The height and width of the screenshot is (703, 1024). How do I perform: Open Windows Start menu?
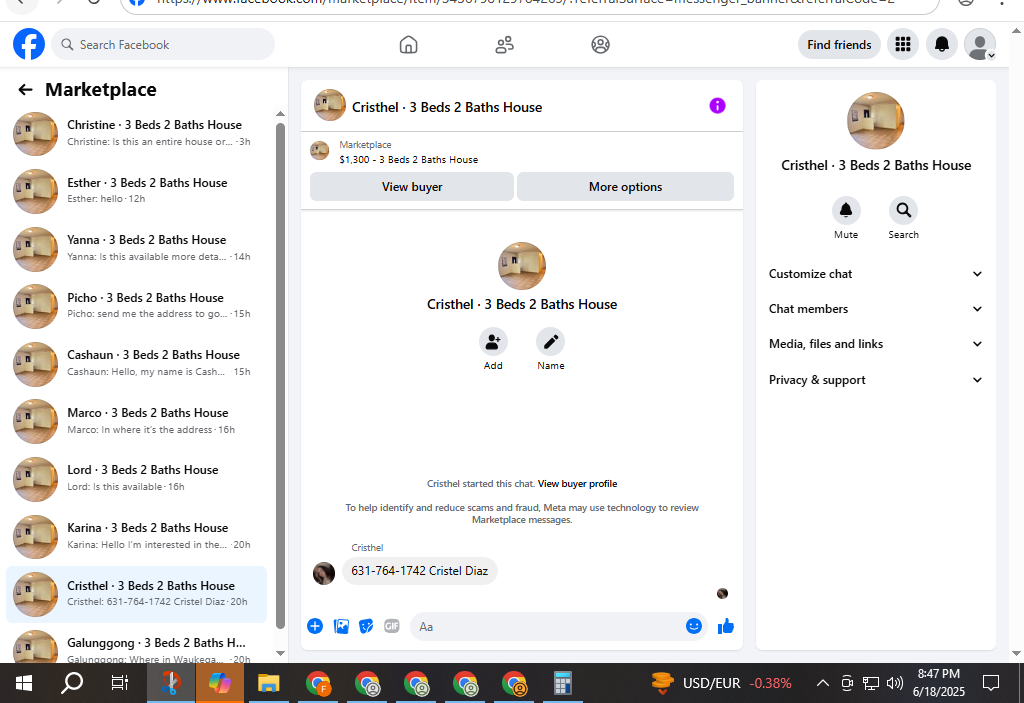point(24,683)
